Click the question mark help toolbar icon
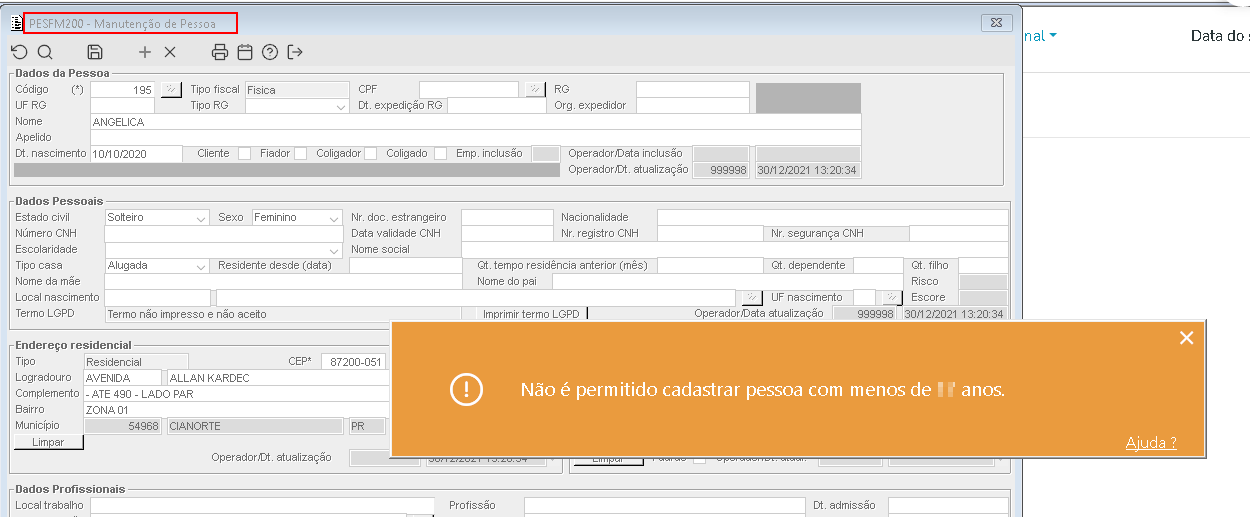 click(270, 52)
